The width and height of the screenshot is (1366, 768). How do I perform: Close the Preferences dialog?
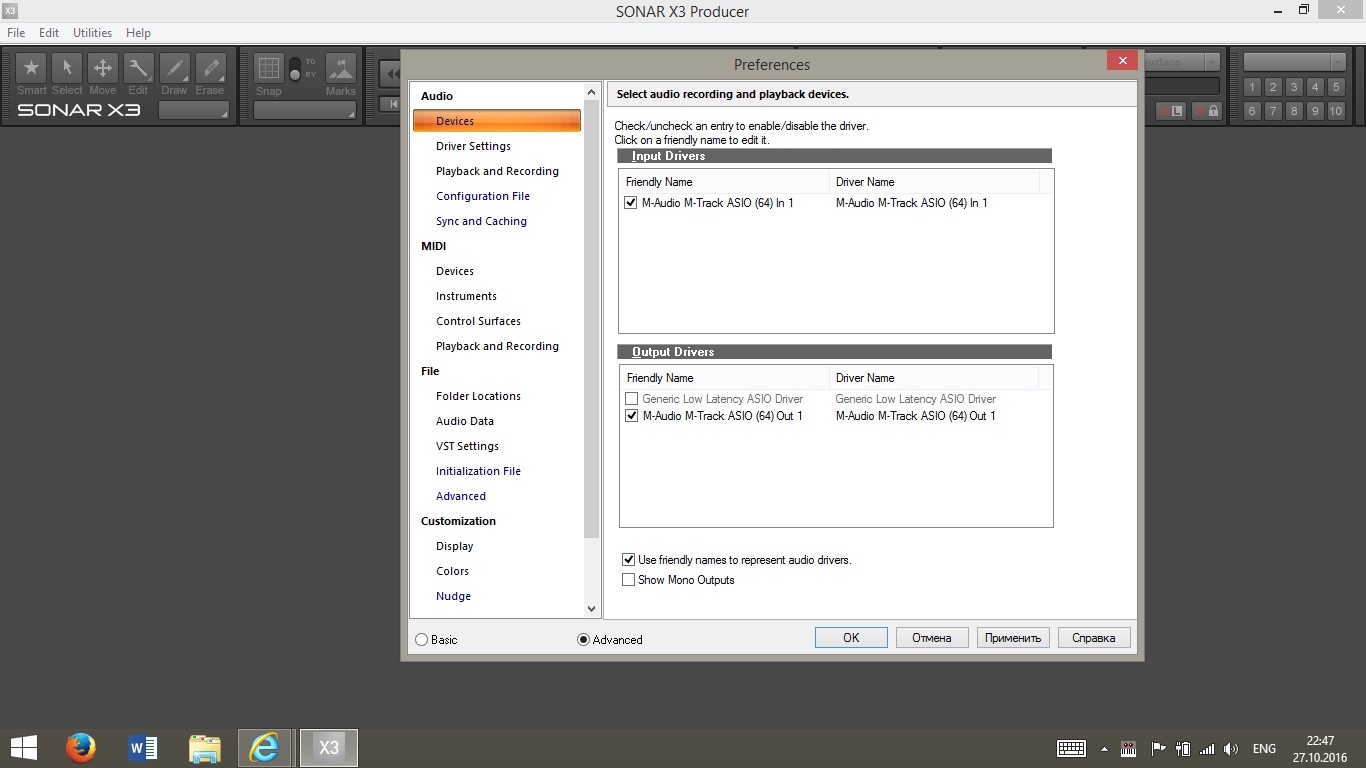pyautogui.click(x=1122, y=61)
